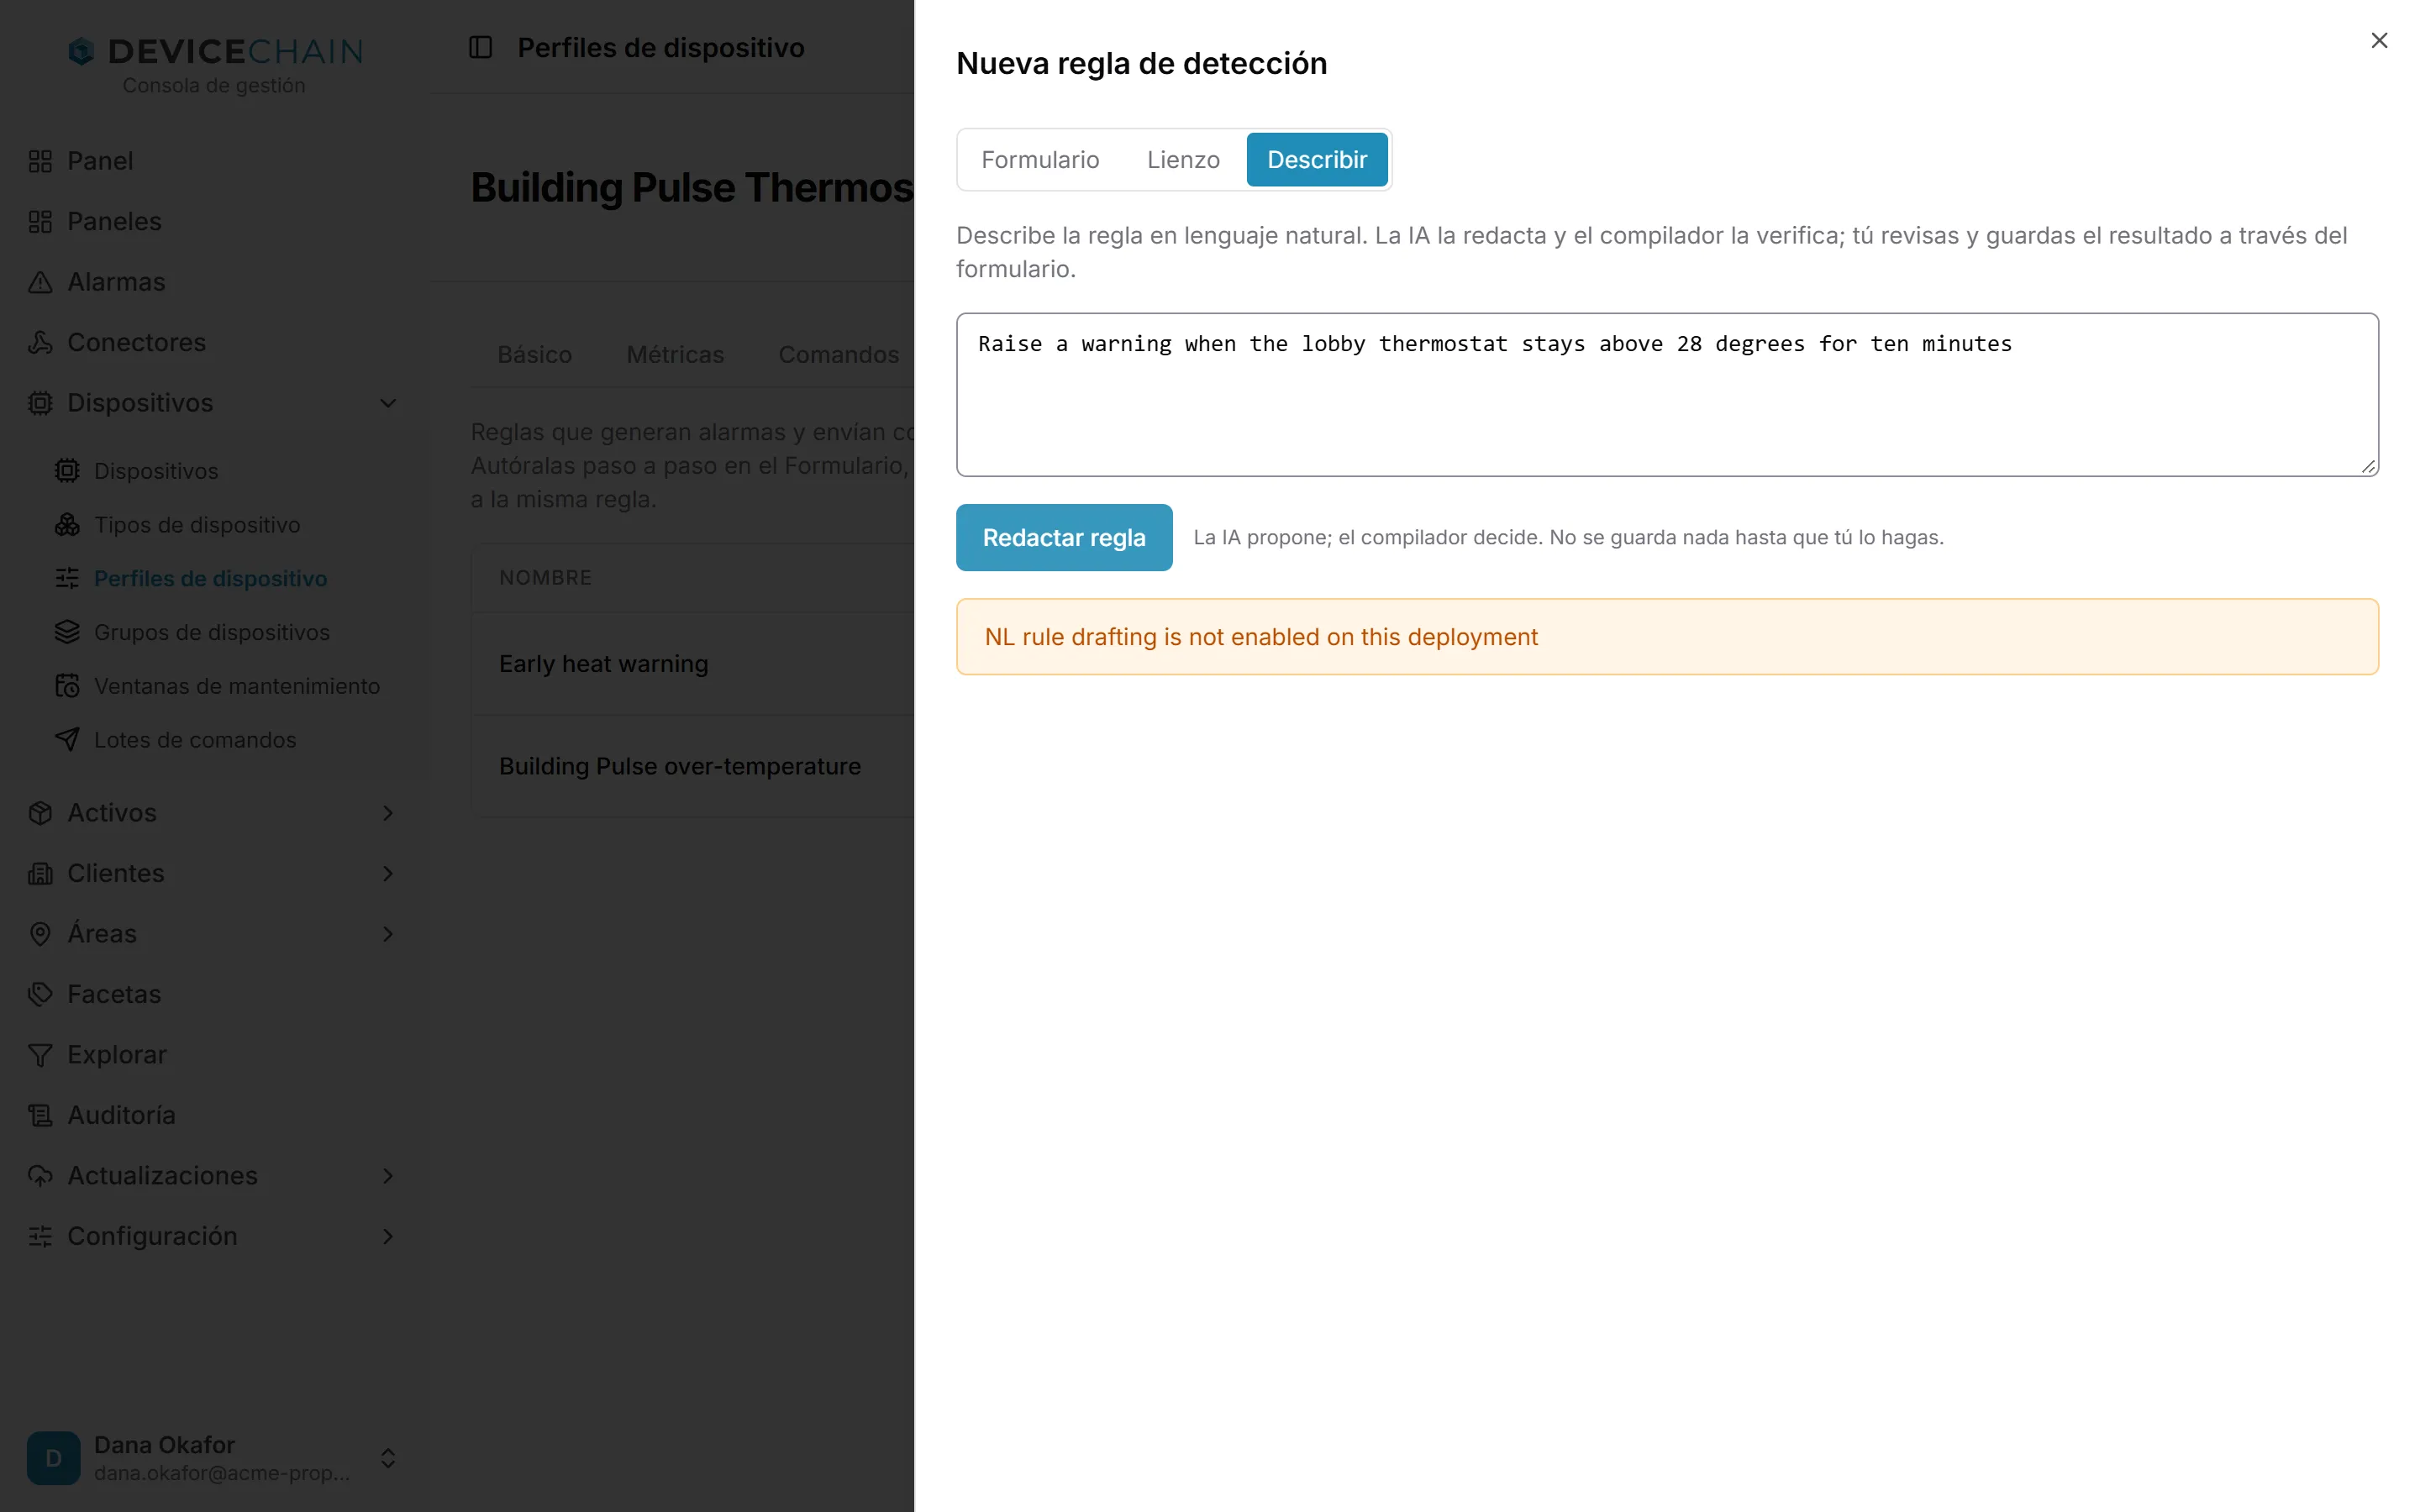2420x1512 pixels.
Task: Open the Dana Okafor account switcher
Action: [x=388, y=1458]
